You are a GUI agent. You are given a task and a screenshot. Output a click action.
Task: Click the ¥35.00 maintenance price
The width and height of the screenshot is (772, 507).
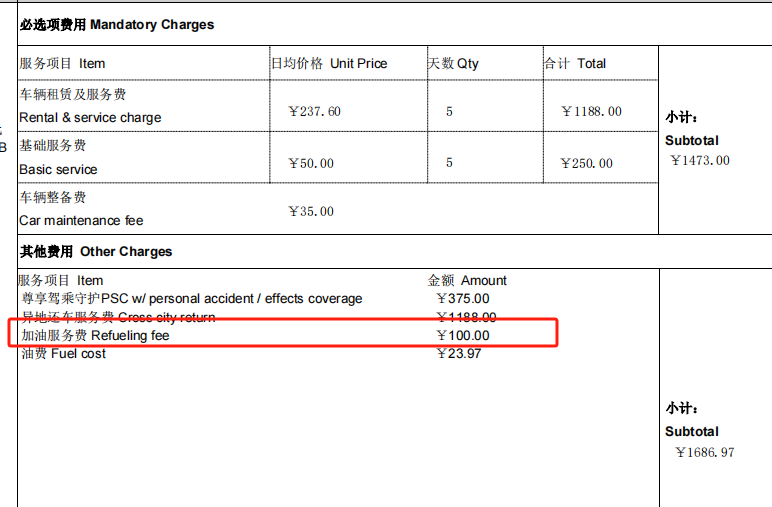click(310, 211)
